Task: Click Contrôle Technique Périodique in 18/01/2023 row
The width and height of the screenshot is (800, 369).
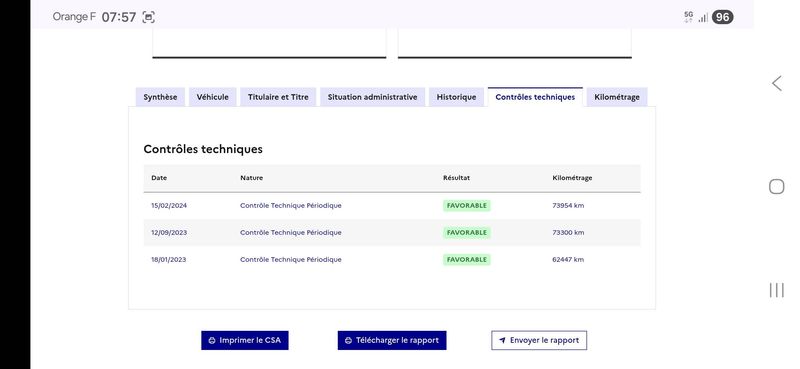Action: 291,260
